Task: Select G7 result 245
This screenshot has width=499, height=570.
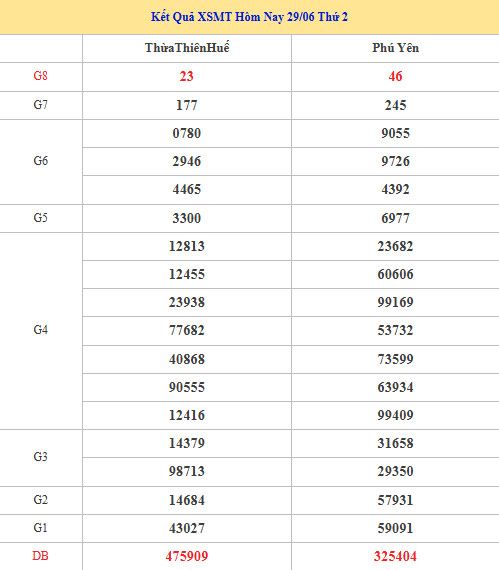Action: click(395, 105)
